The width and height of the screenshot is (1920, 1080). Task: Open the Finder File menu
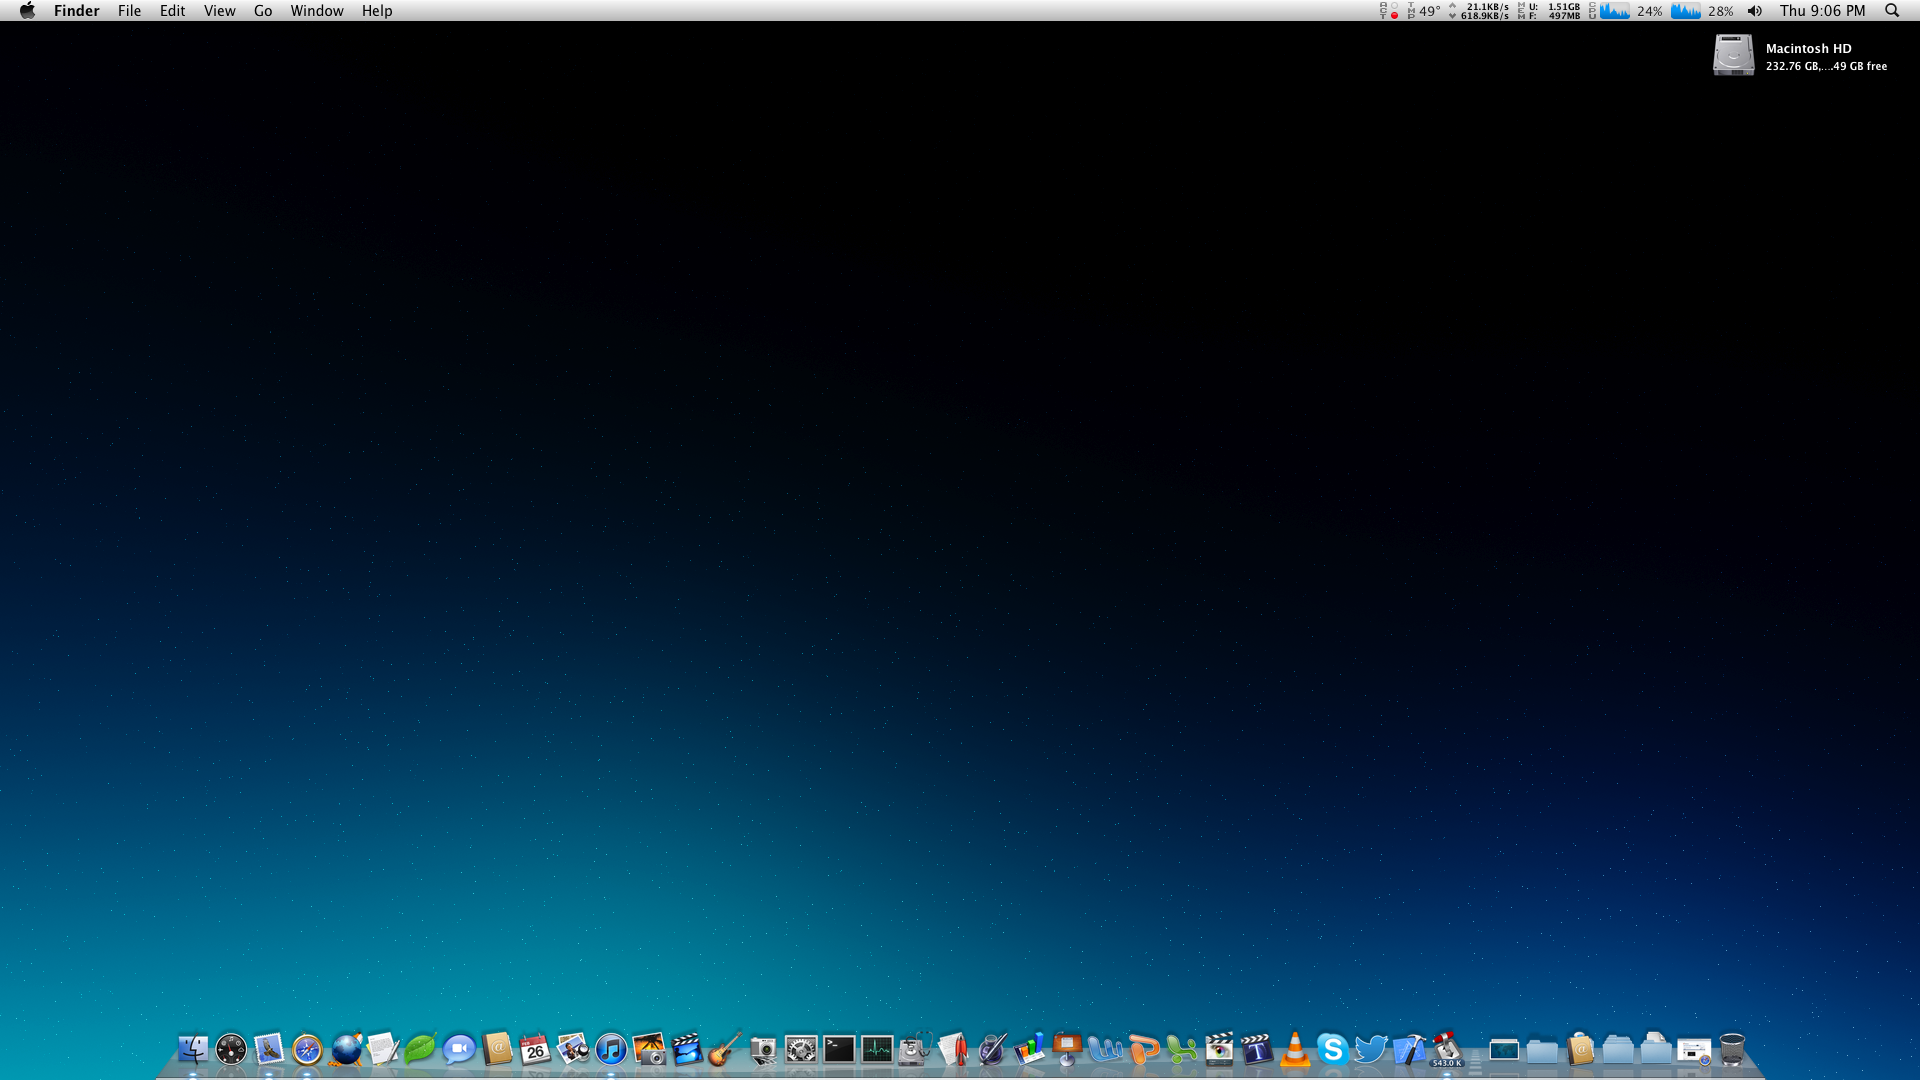[129, 11]
